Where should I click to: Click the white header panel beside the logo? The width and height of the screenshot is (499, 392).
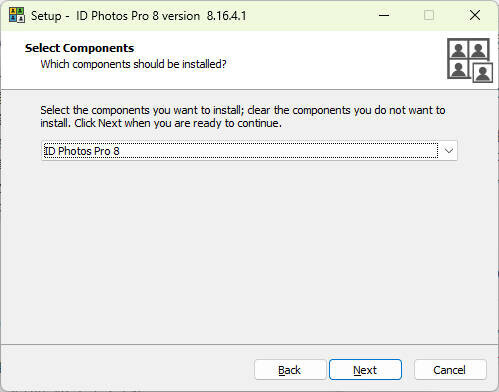(x=333, y=60)
